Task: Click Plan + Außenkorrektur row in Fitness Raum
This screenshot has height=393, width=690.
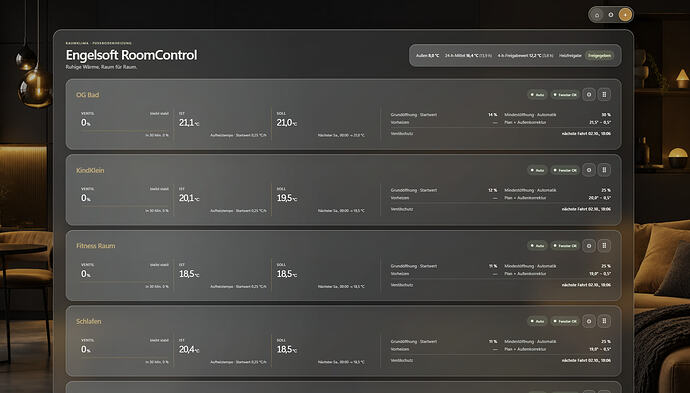Action: point(558,274)
